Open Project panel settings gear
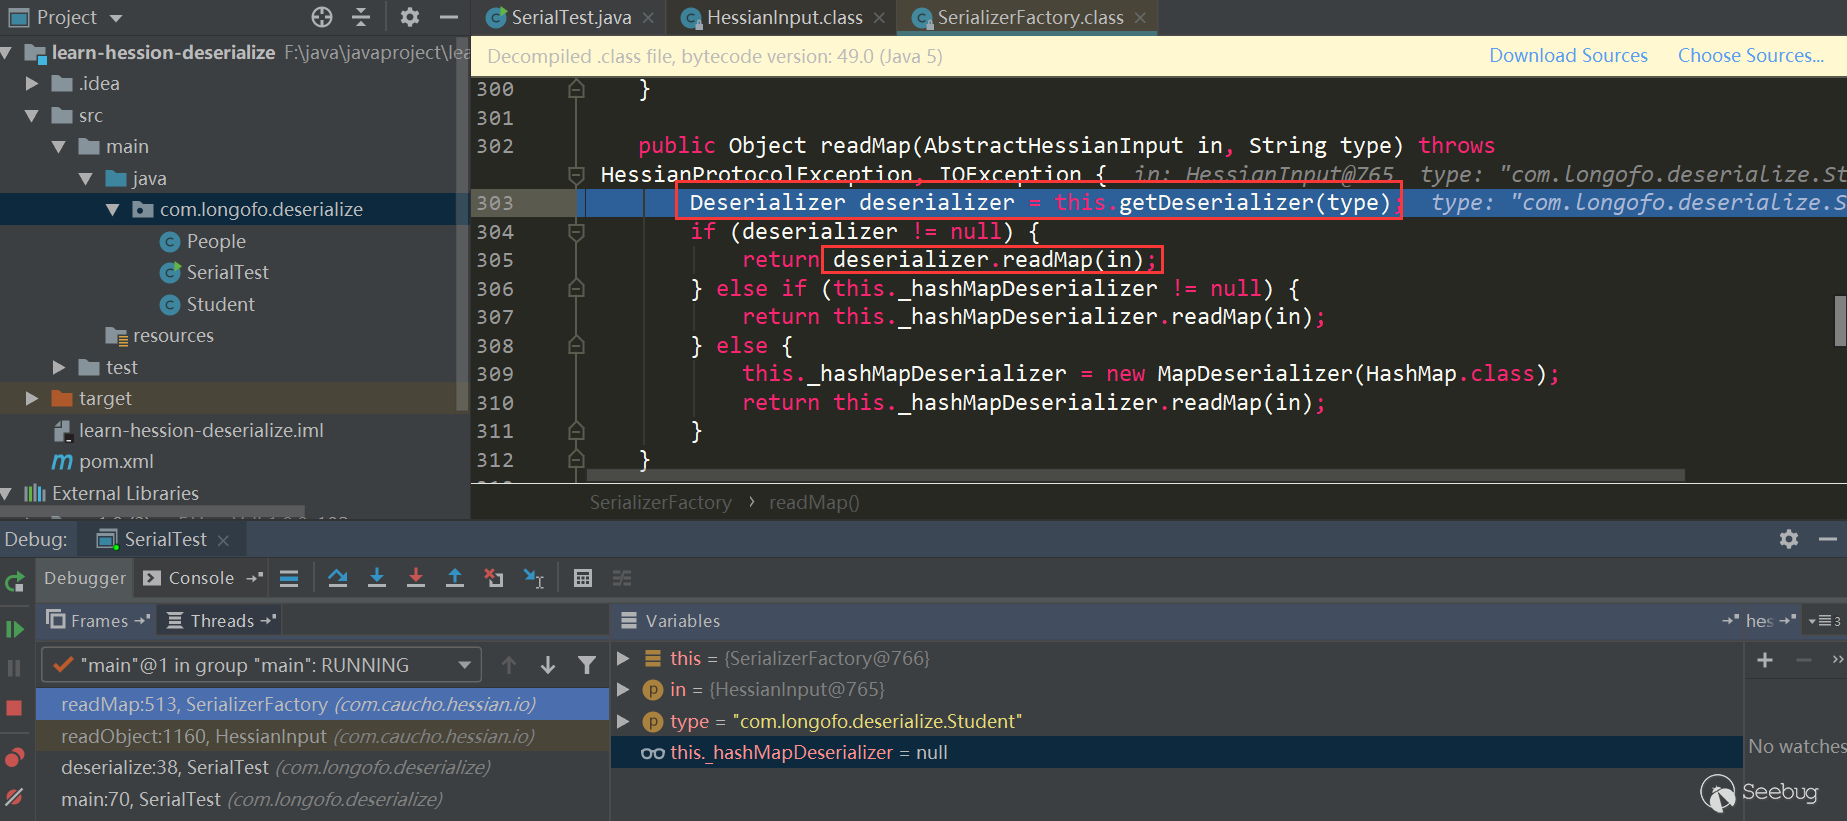 point(410,17)
